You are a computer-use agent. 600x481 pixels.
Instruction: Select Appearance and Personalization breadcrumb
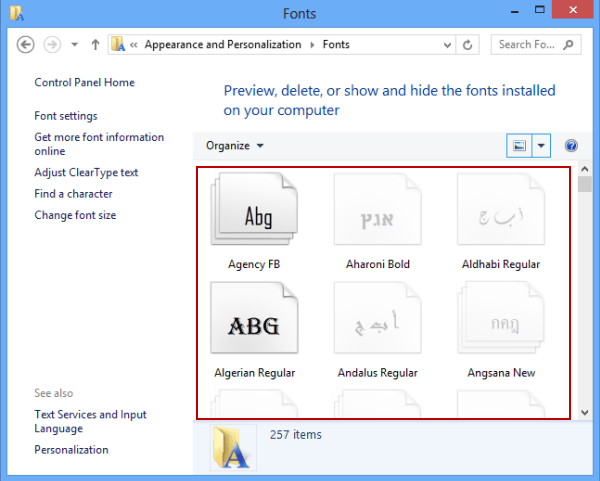tap(223, 44)
